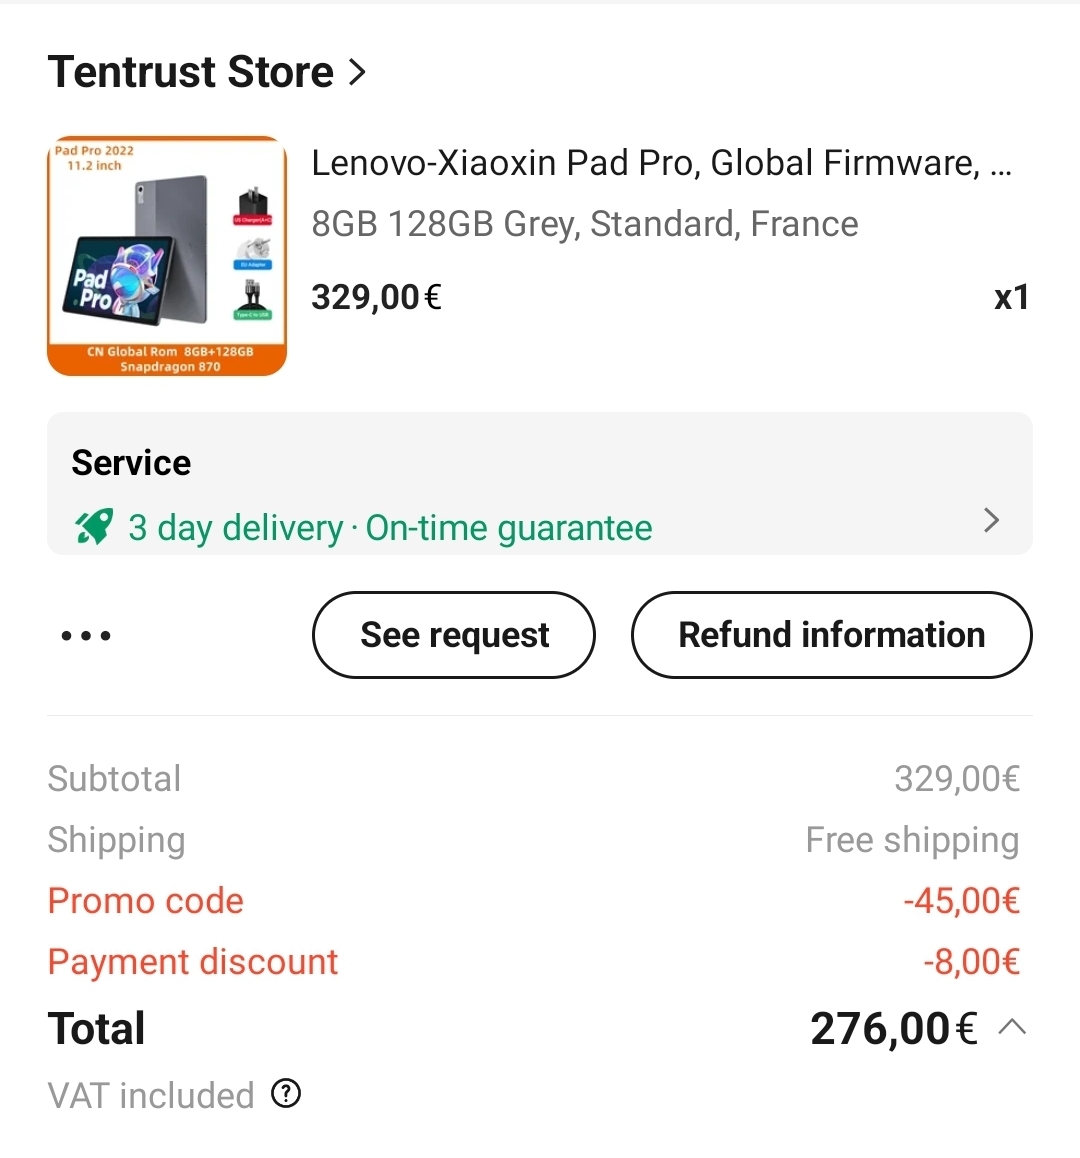Tap the product variant 8GB 128GB Grey text

coord(584,224)
